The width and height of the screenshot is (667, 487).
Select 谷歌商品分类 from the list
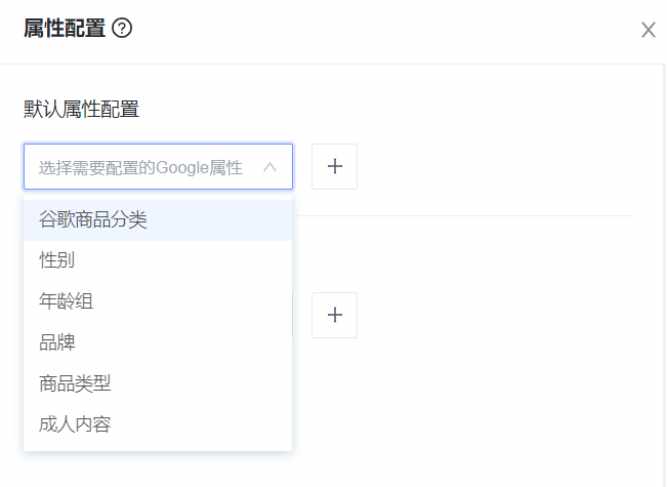coord(93,220)
